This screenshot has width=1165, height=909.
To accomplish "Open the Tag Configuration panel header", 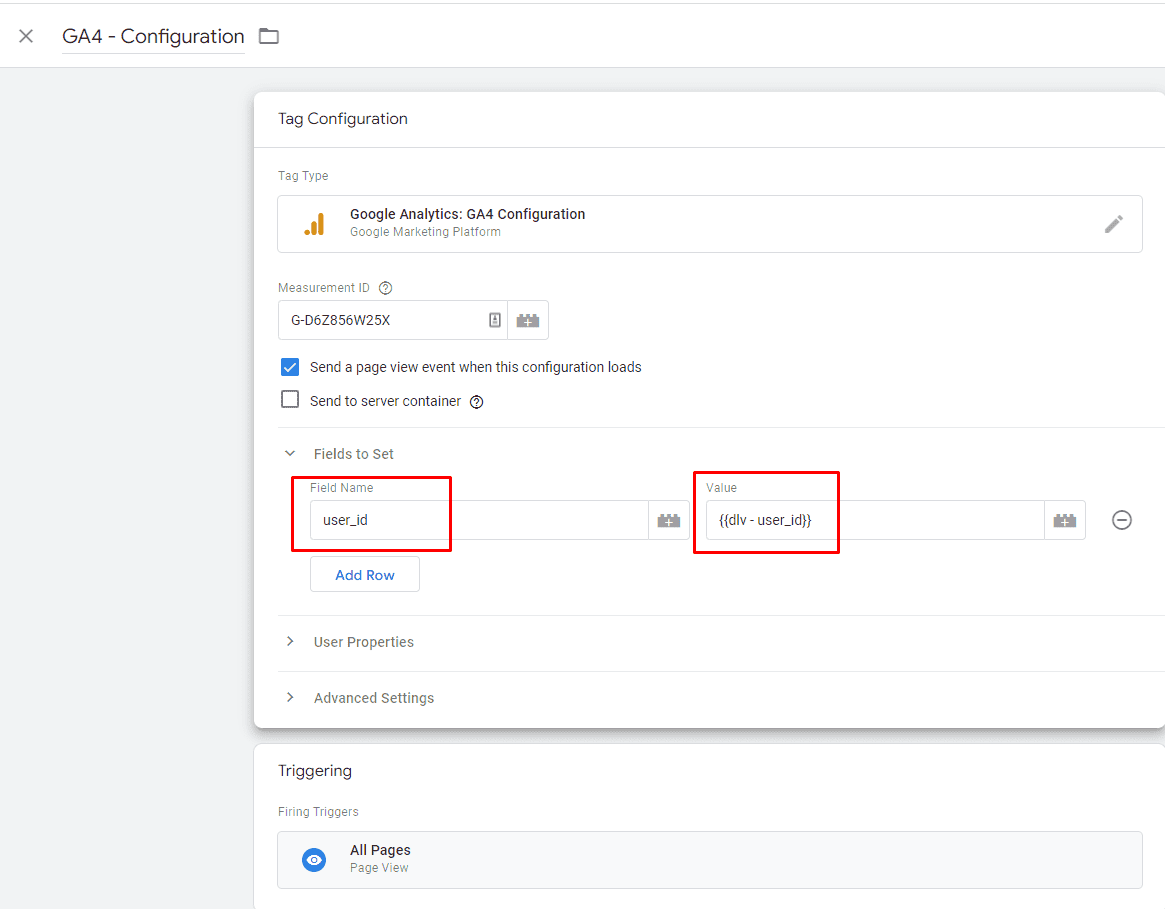I will pos(343,118).
